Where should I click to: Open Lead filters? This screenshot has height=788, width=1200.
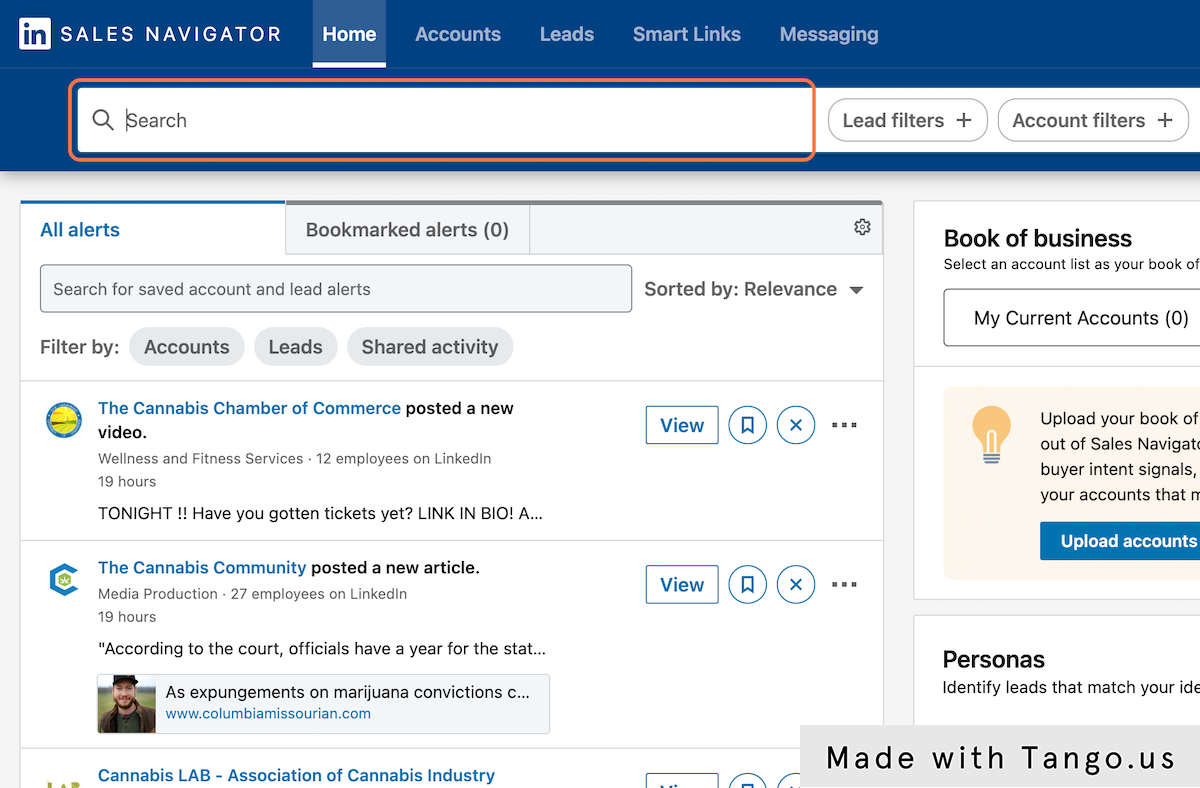(x=908, y=120)
